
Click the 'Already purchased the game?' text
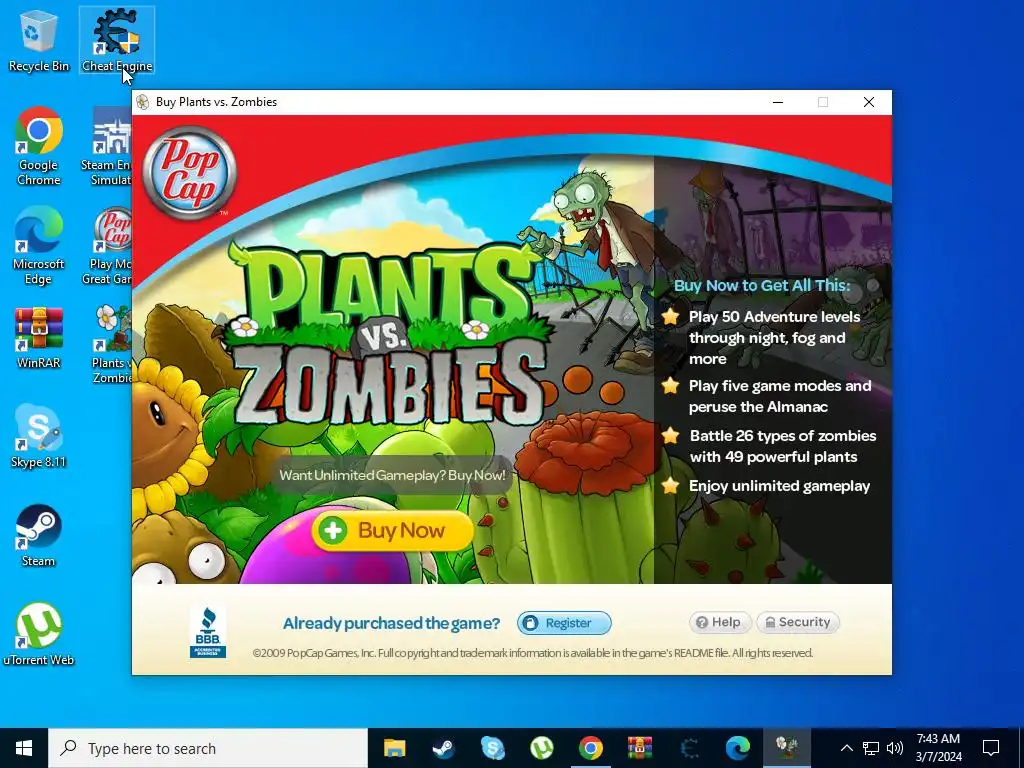tap(391, 623)
